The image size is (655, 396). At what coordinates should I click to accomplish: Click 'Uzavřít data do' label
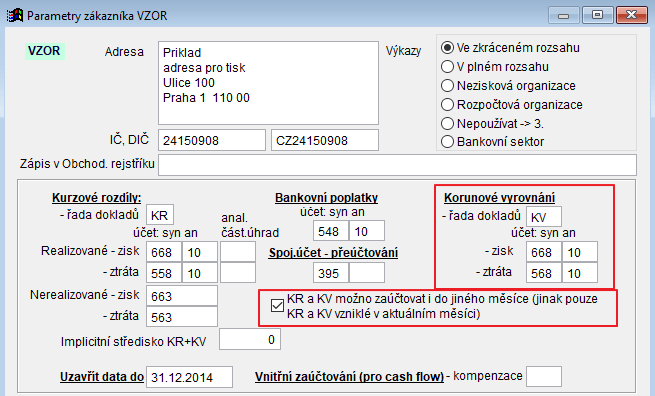pos(102,377)
